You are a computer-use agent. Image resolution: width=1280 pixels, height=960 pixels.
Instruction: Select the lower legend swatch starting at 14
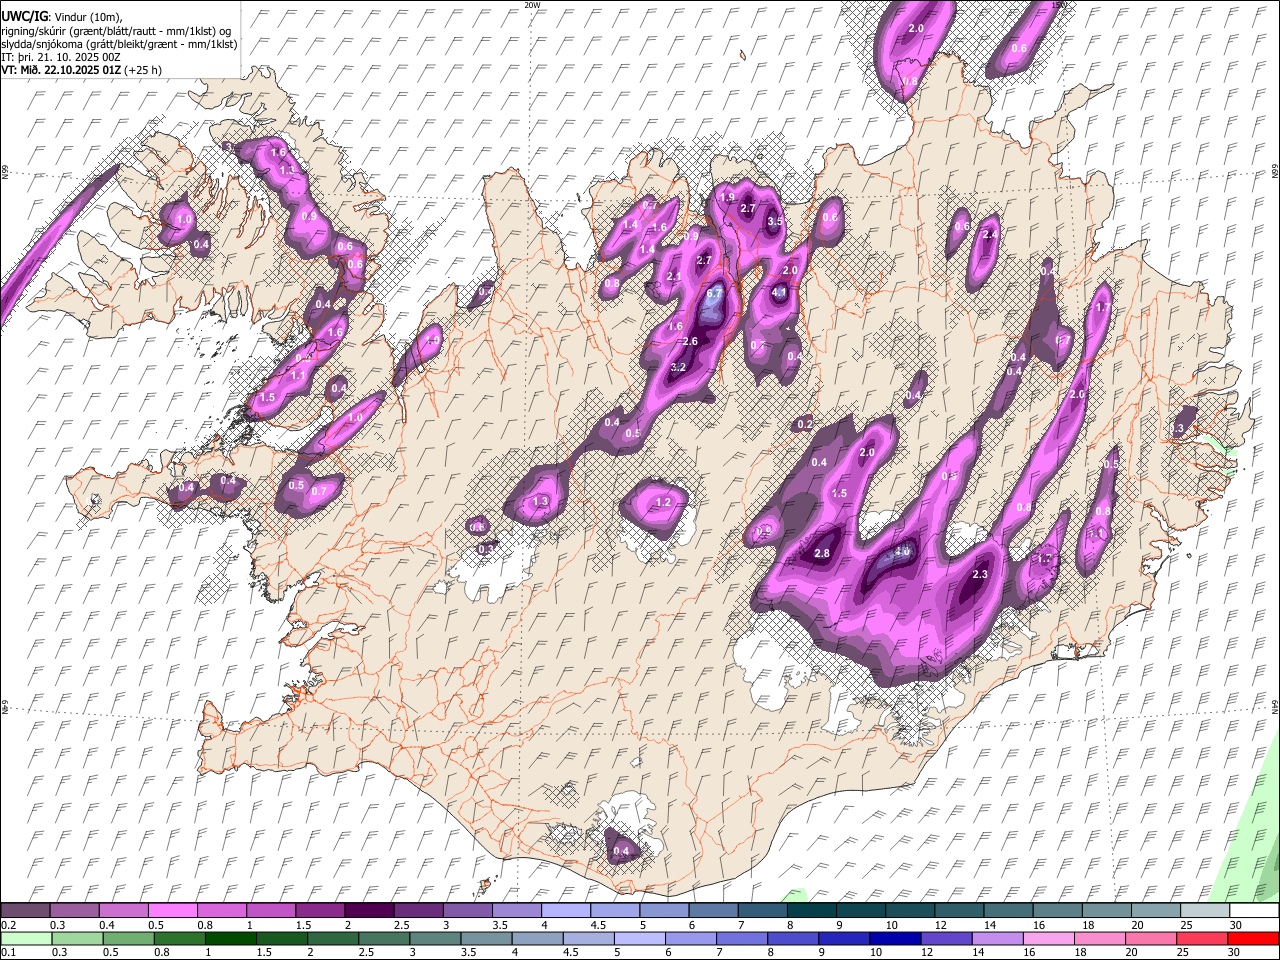(x=999, y=938)
